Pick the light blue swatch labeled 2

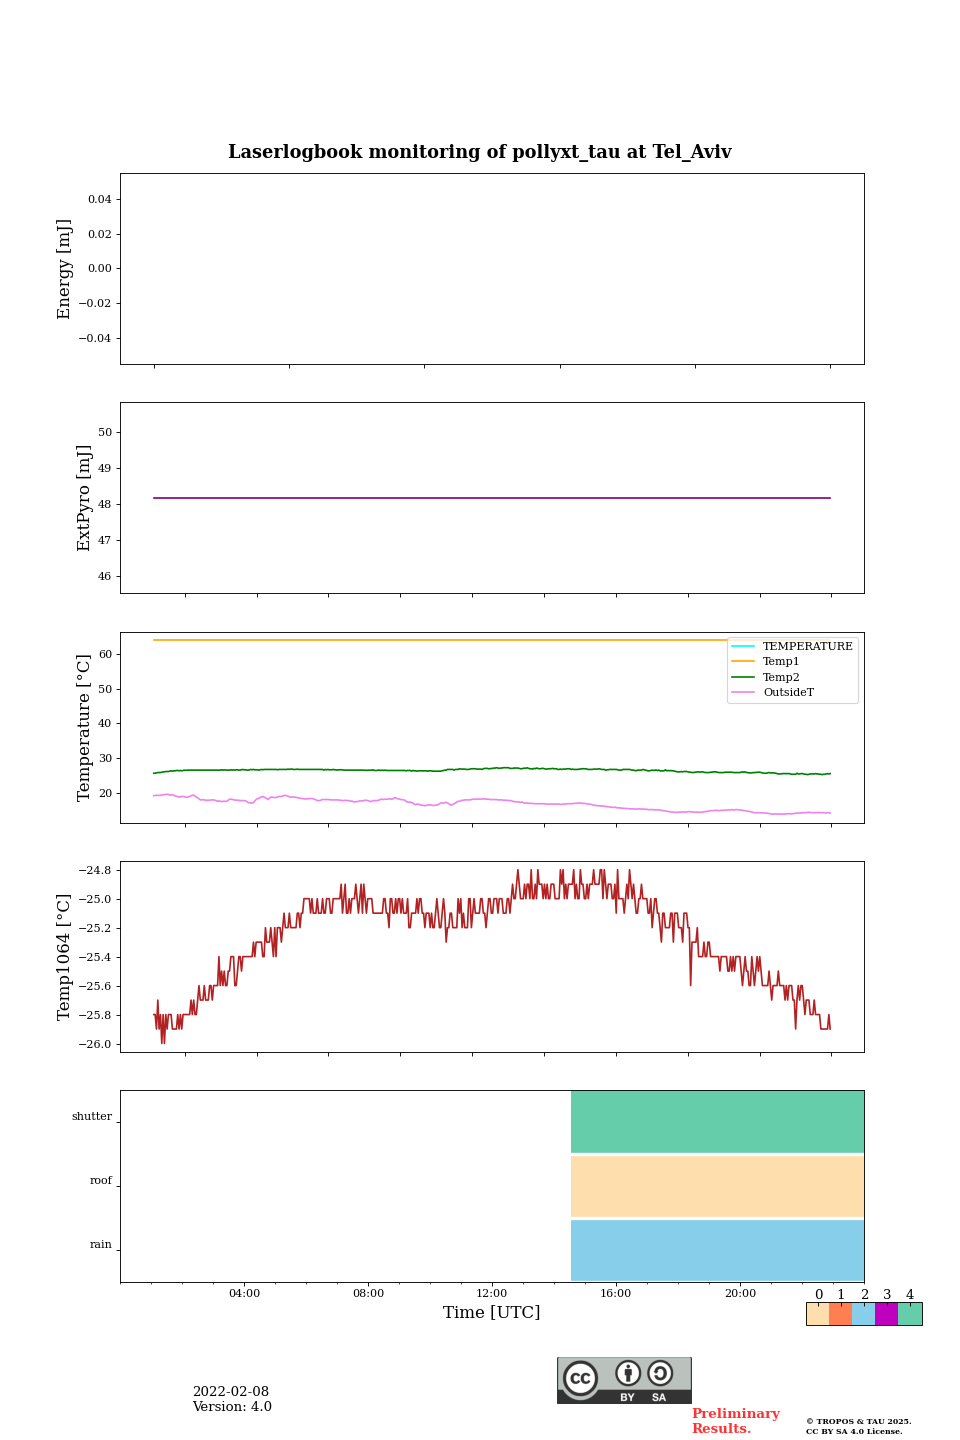(863, 1314)
